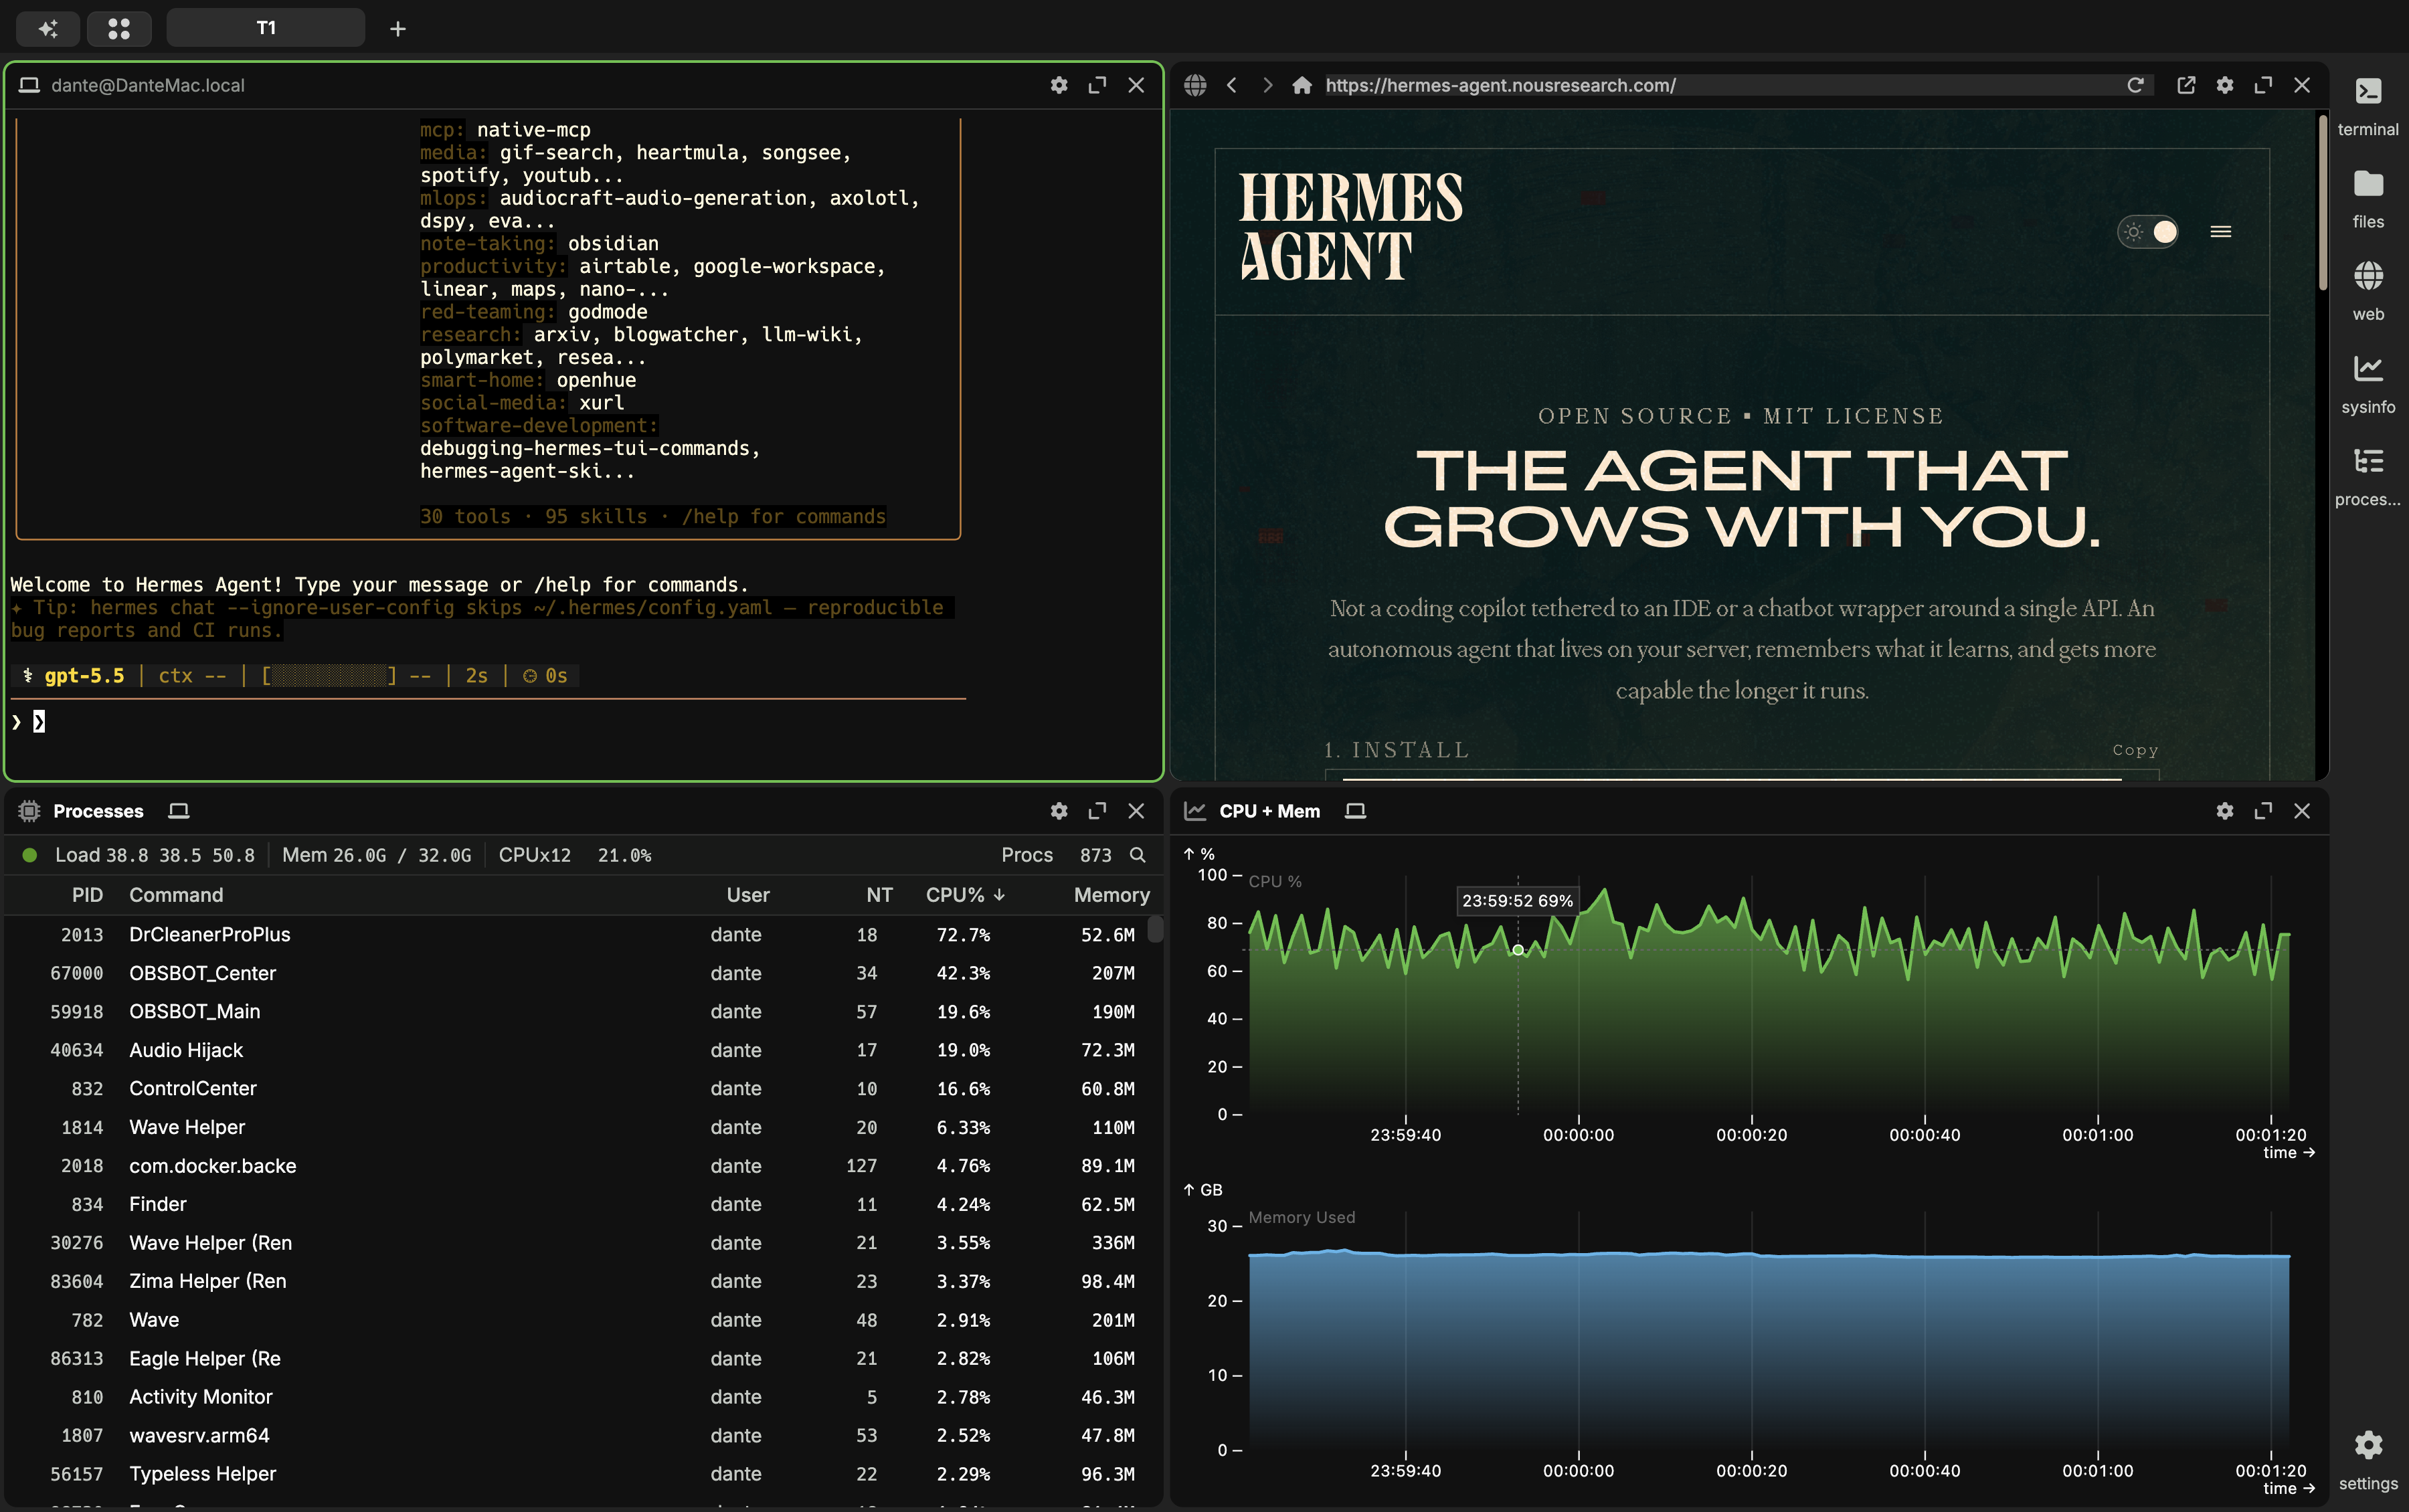2409x1512 pixels.
Task: Toggle the Hermes page light/dark theme switch
Action: (x=2148, y=232)
